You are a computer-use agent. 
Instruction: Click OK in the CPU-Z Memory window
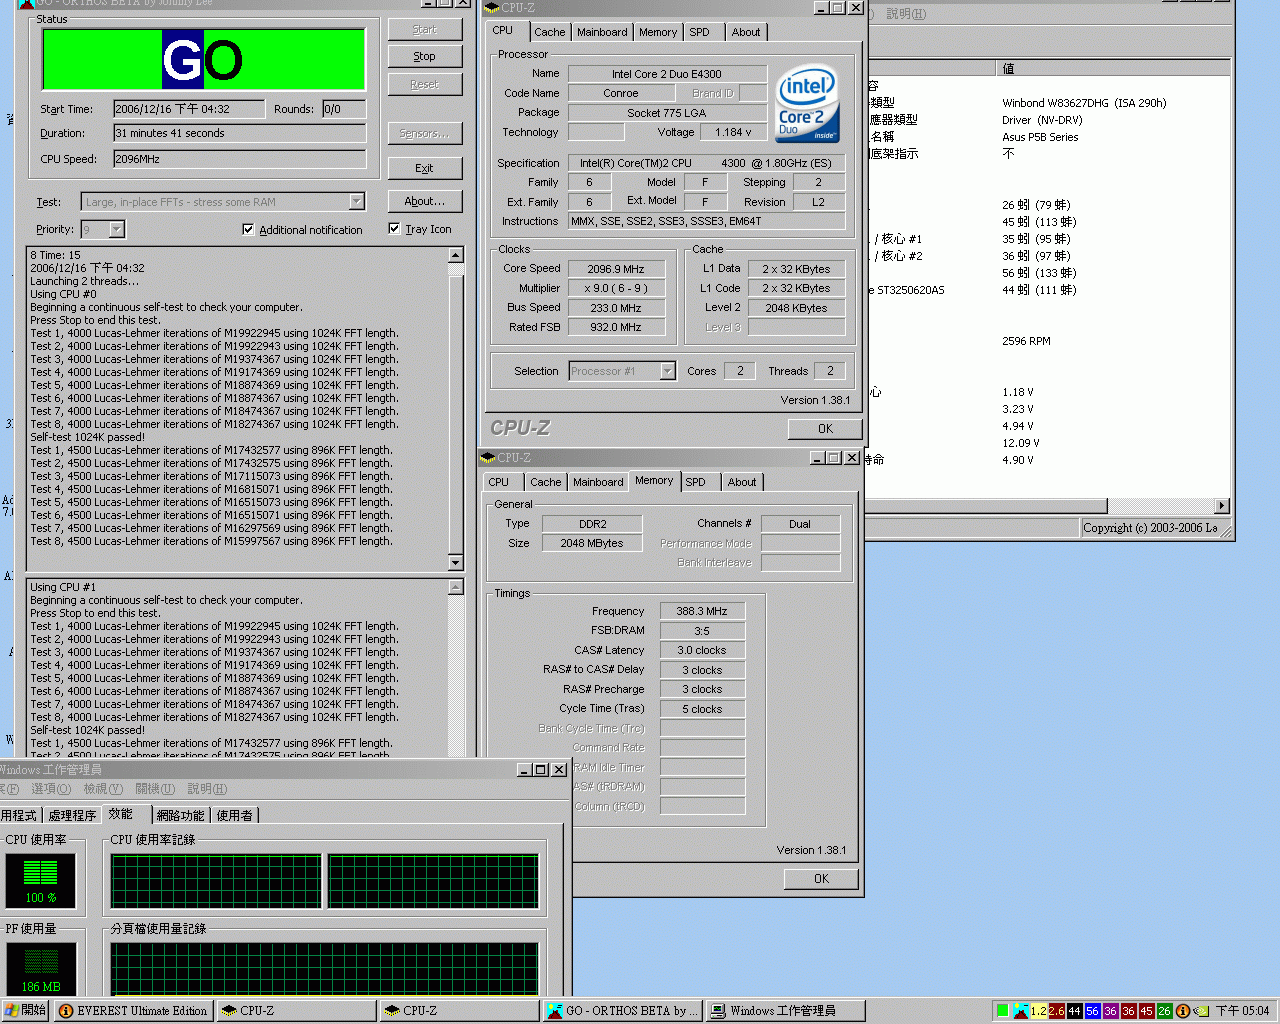(821, 879)
